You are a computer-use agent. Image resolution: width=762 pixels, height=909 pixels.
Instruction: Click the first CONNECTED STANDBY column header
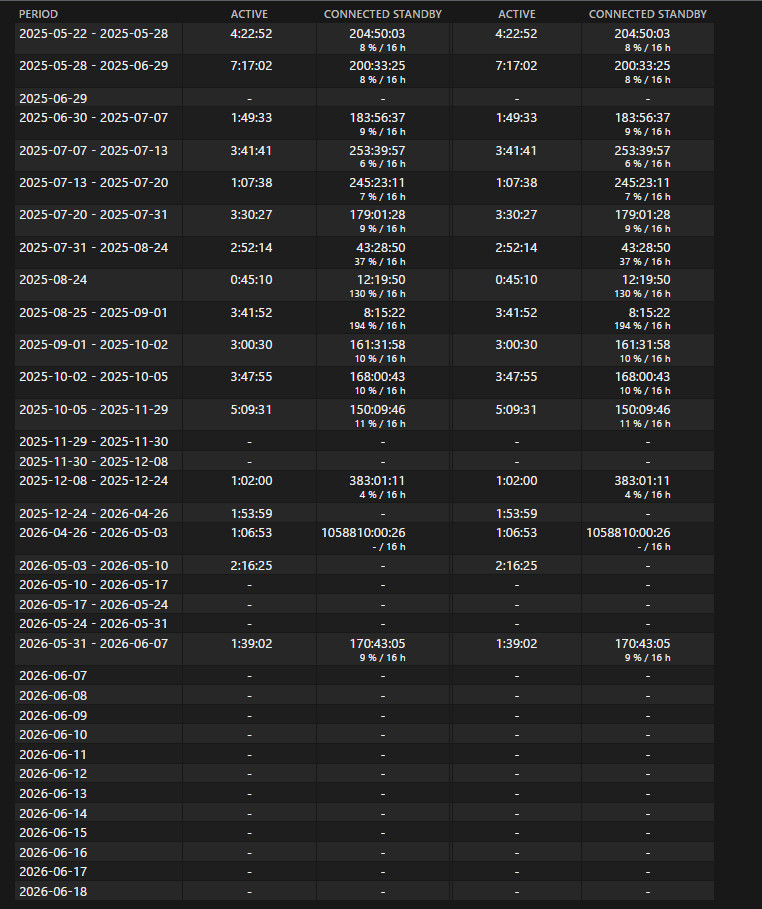(x=383, y=14)
